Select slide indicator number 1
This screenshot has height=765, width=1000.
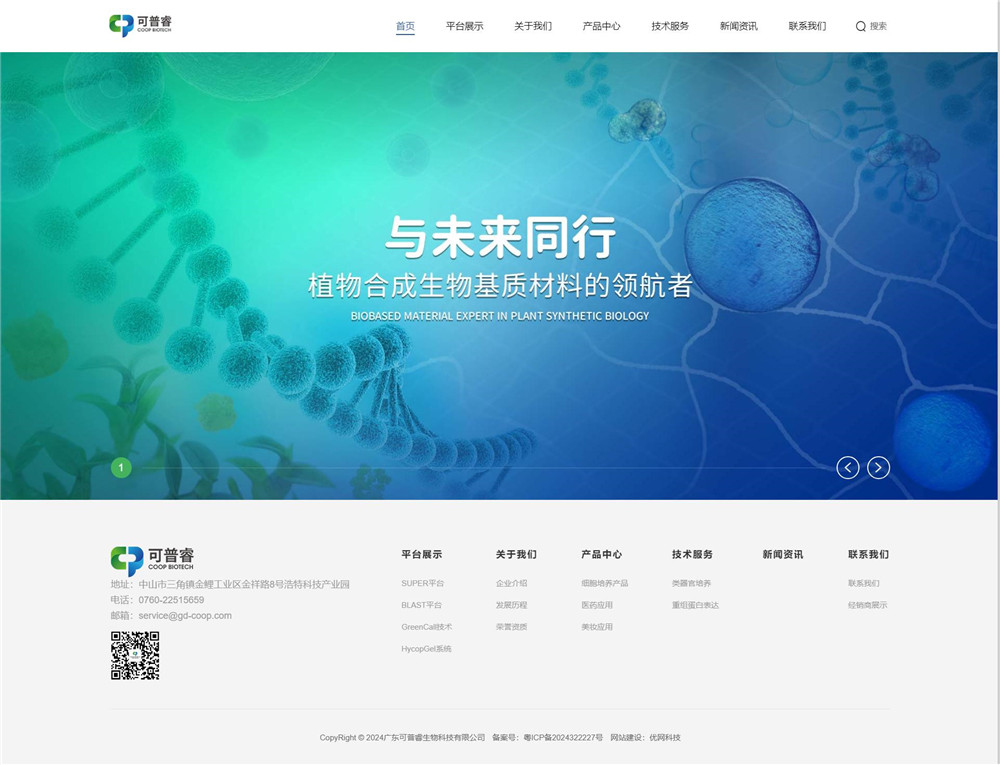tap(121, 467)
